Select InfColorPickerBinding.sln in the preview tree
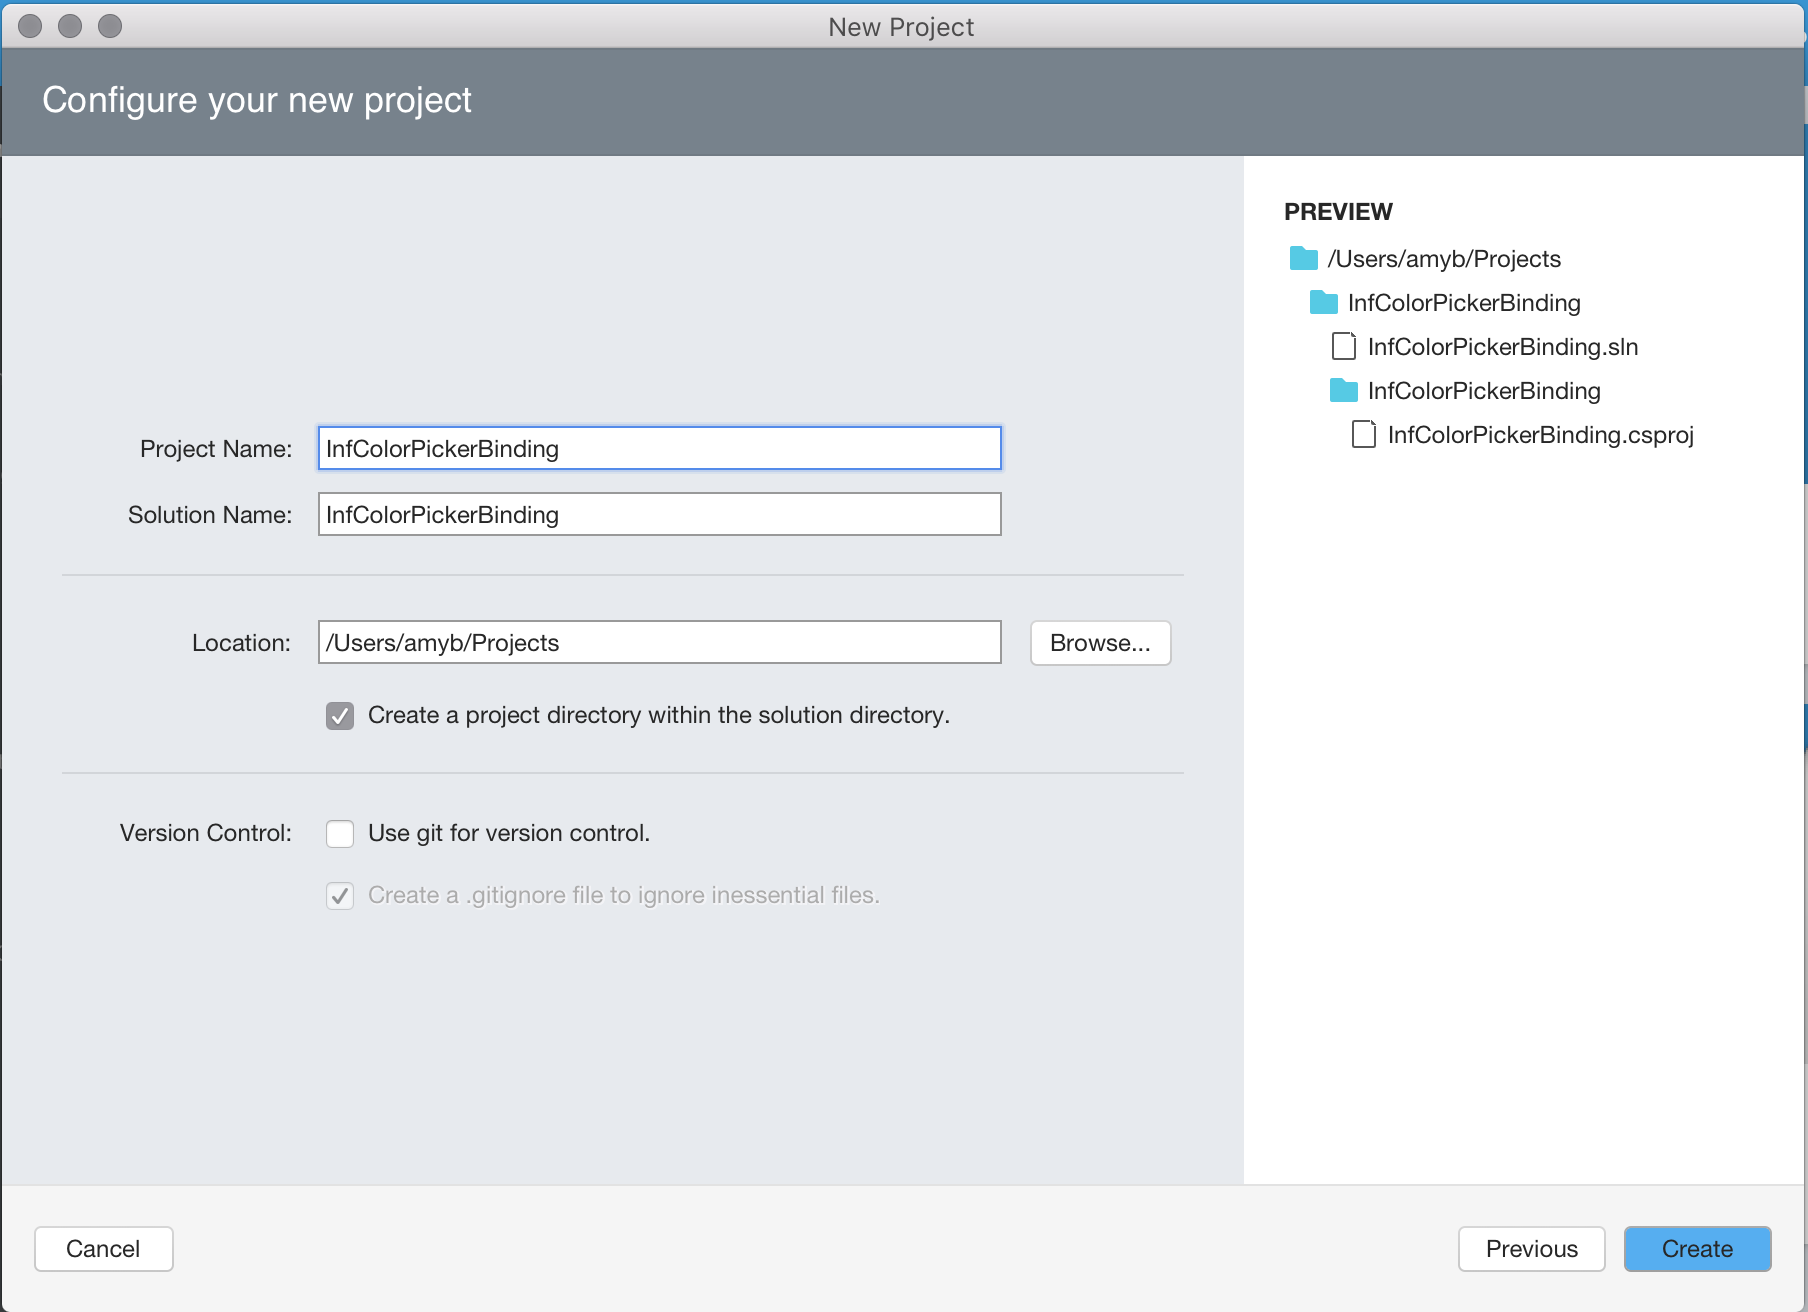This screenshot has width=1808, height=1312. [x=1503, y=346]
